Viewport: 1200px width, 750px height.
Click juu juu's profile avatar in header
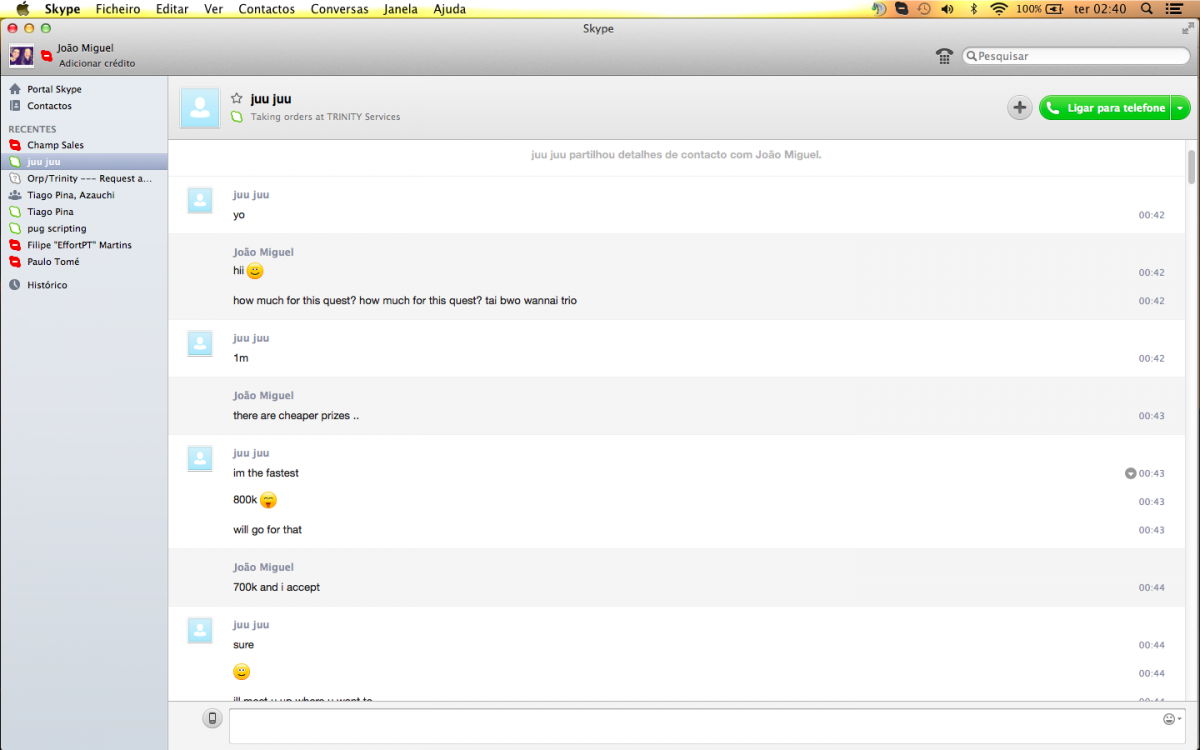[x=200, y=108]
